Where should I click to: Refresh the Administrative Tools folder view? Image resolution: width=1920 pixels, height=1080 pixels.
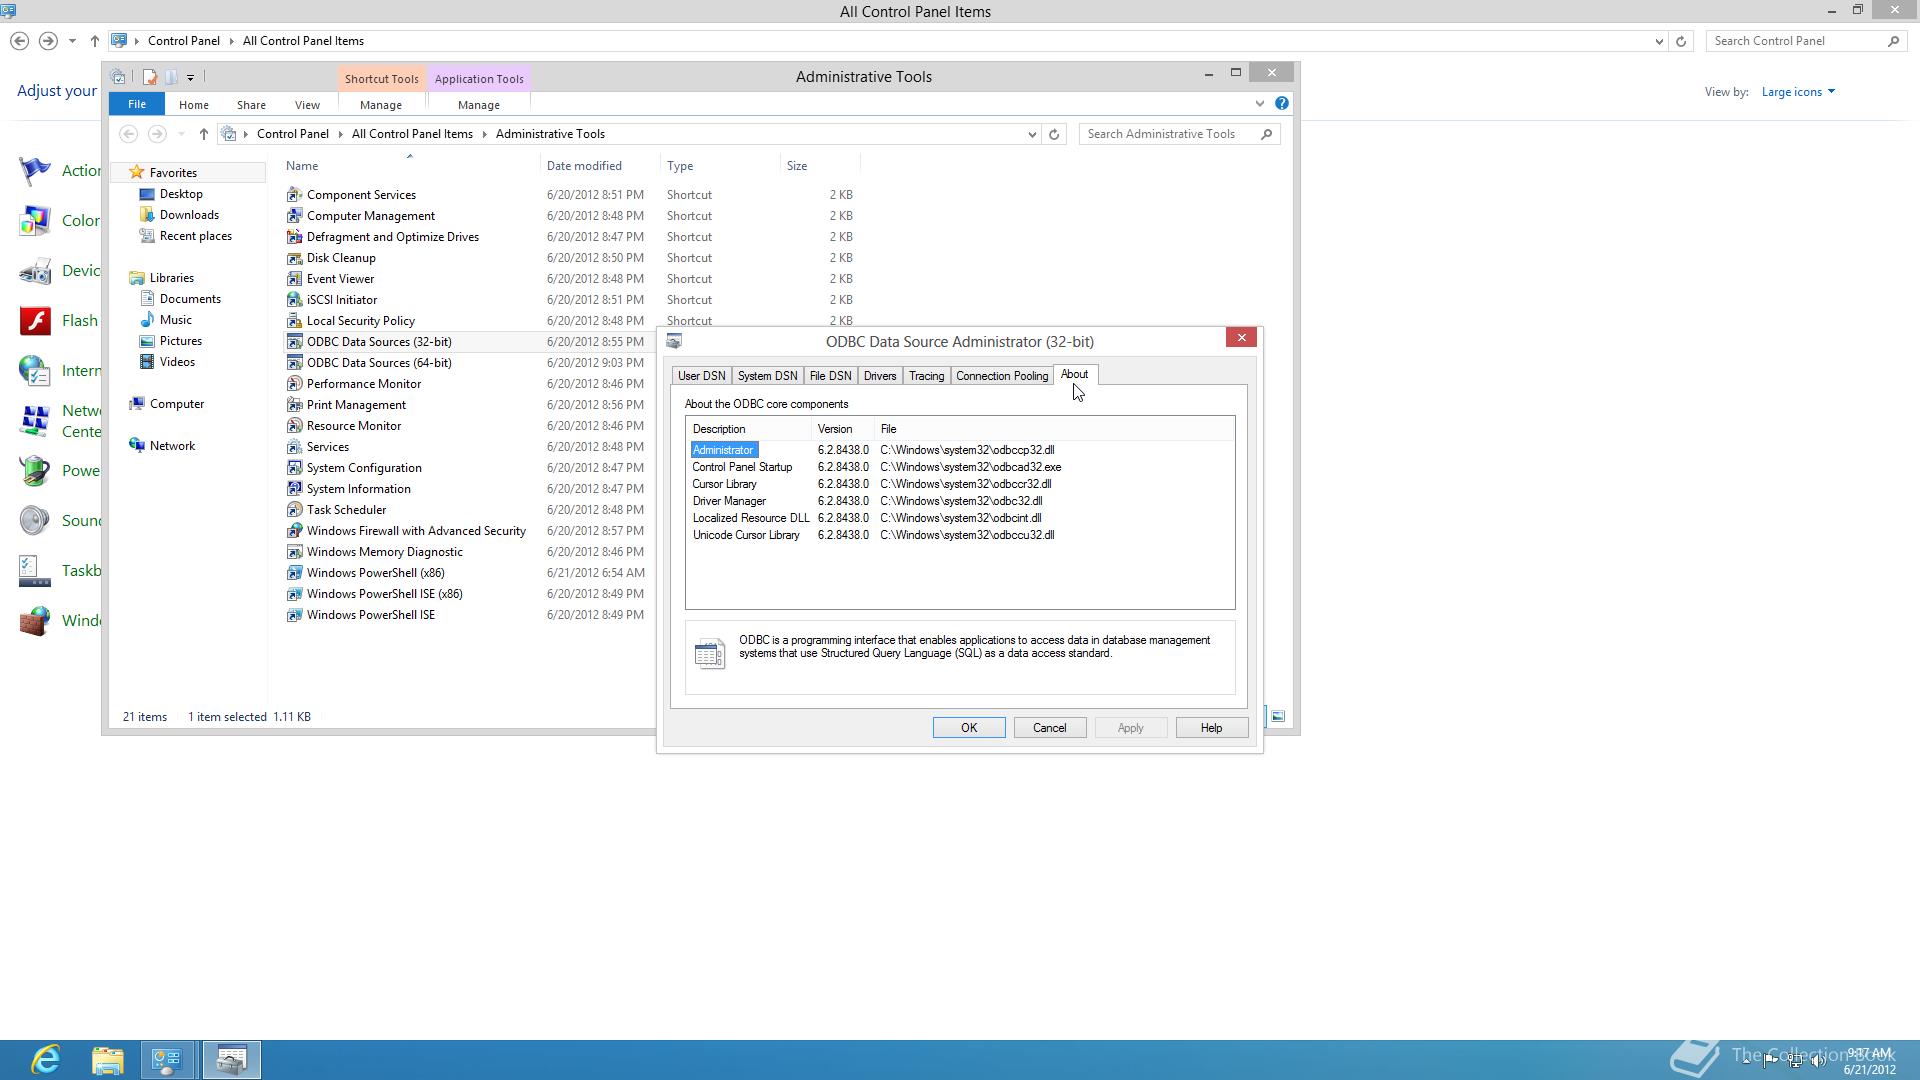coord(1054,134)
